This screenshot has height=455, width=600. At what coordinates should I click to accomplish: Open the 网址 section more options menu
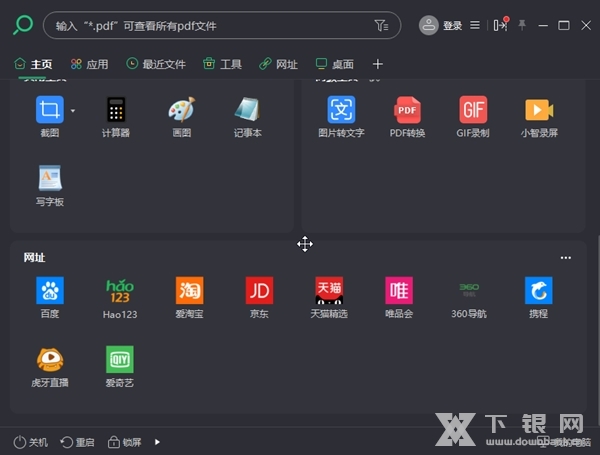click(x=566, y=258)
